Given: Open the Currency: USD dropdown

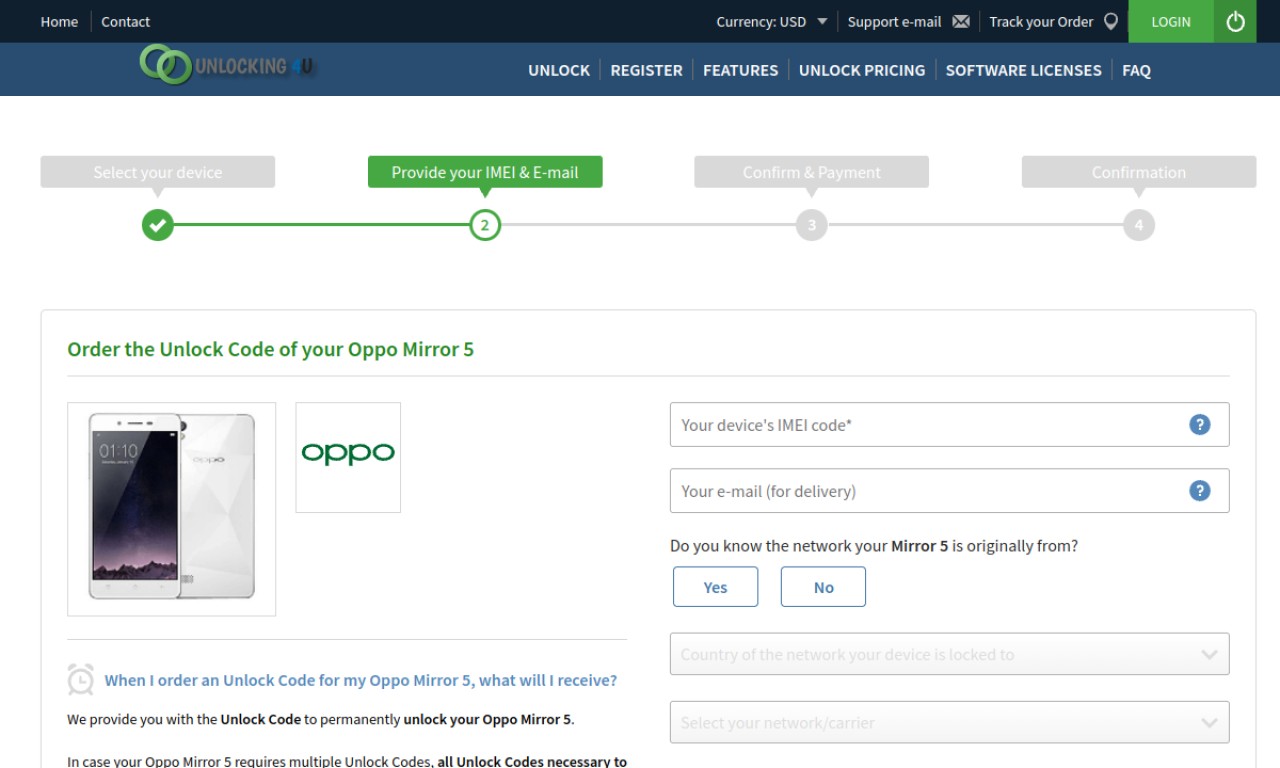Looking at the screenshot, I should click(x=772, y=22).
